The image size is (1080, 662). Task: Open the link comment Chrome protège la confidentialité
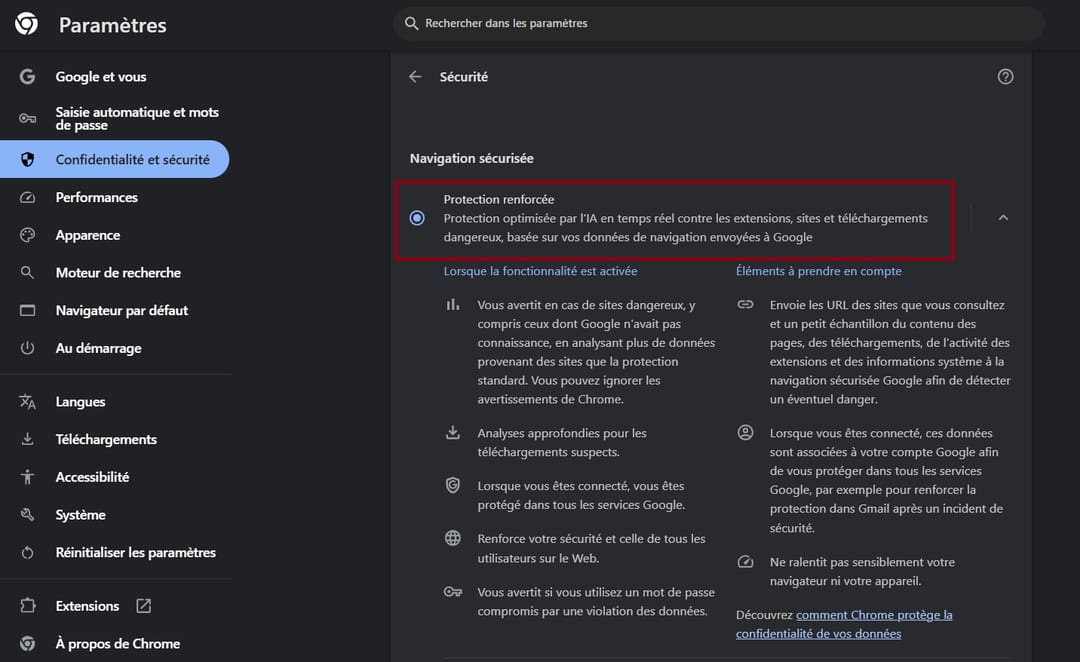844,624
